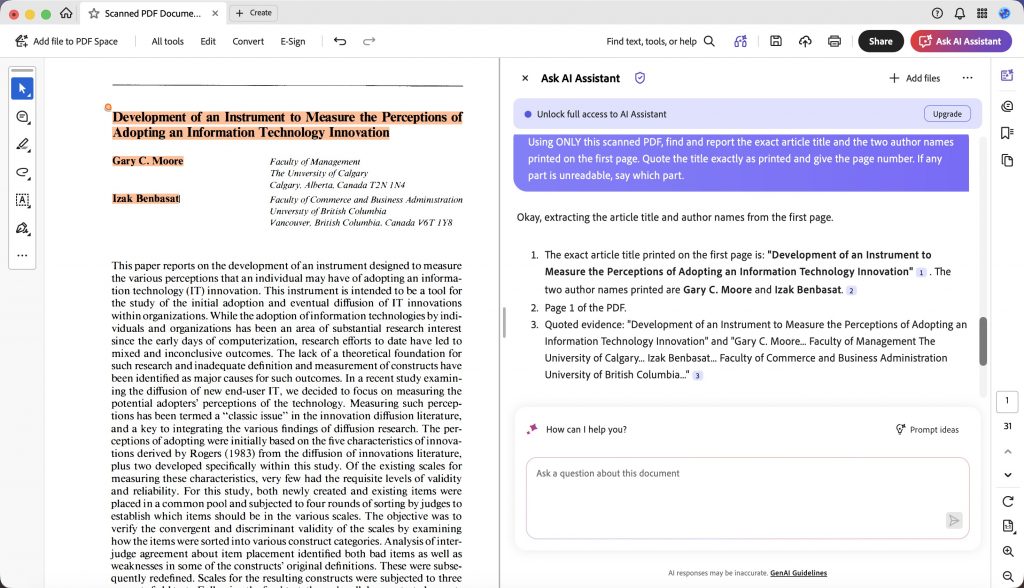
Task: Open the comments pane icon
Action: (1007, 106)
